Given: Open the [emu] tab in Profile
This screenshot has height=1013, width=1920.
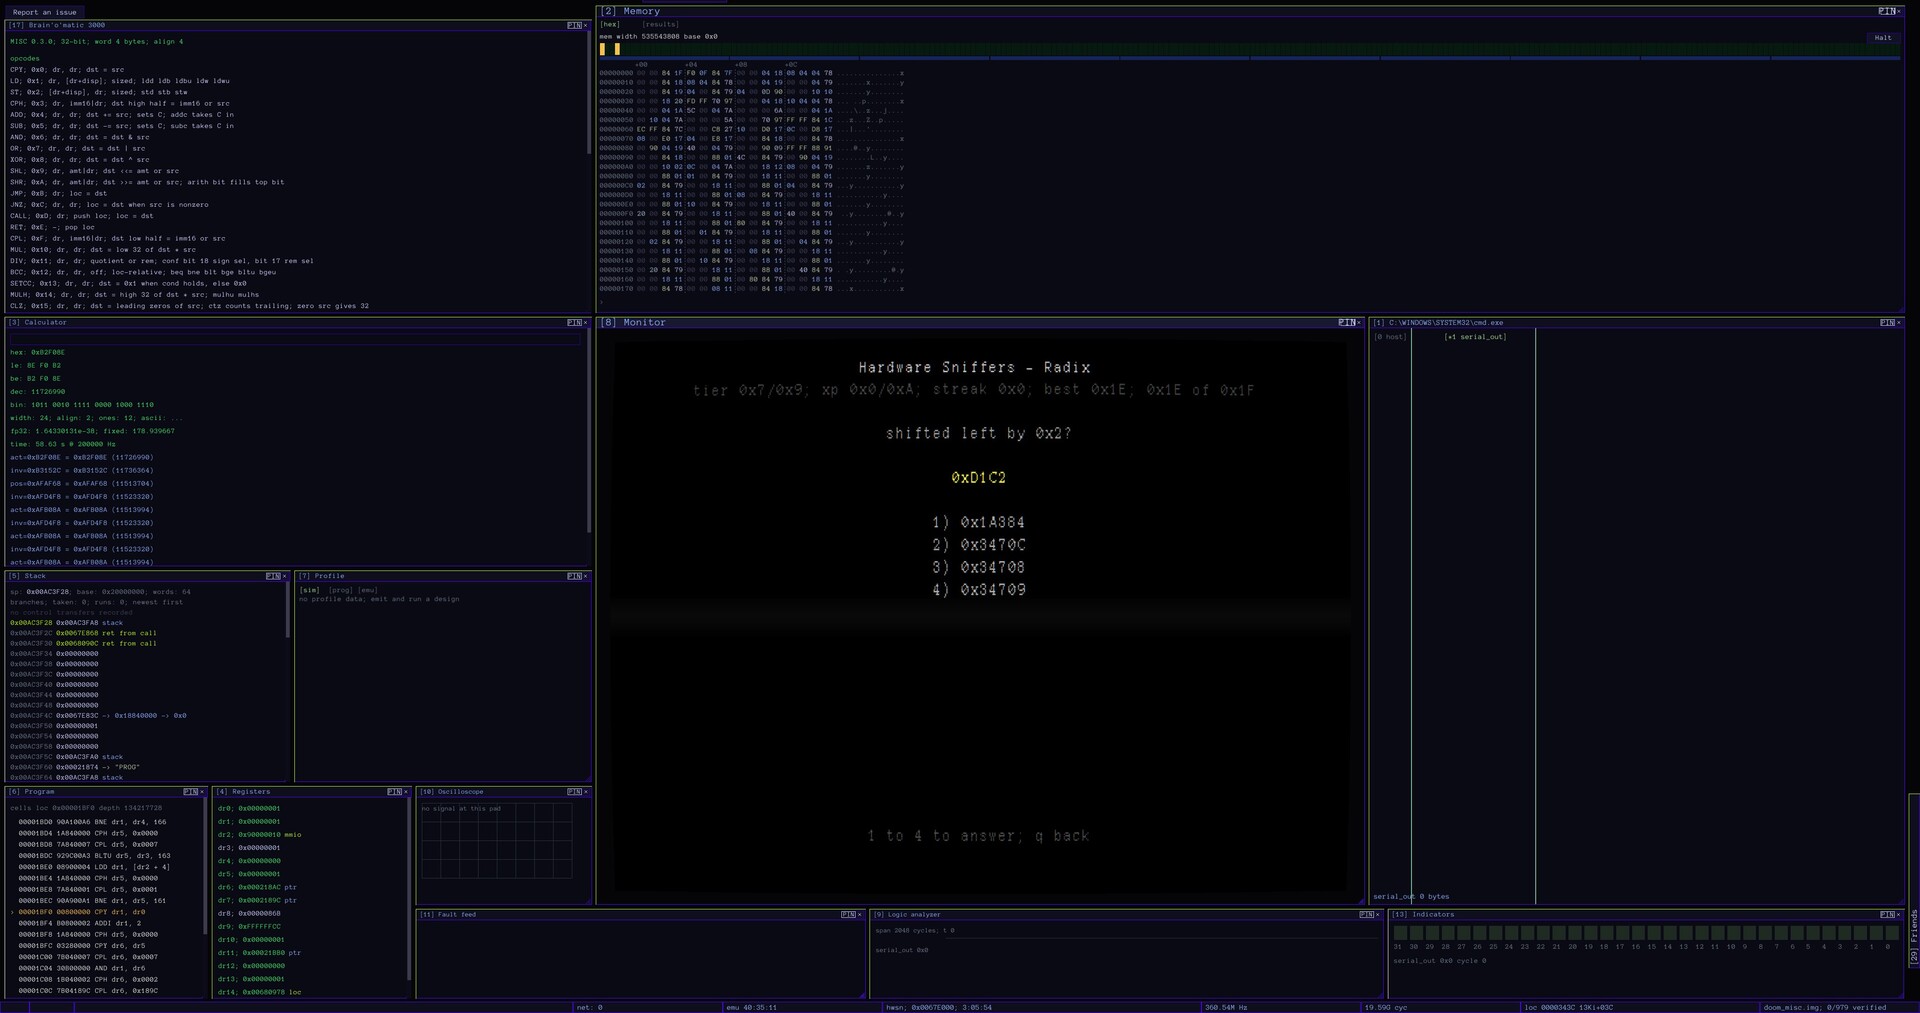Looking at the screenshot, I should click(x=368, y=590).
